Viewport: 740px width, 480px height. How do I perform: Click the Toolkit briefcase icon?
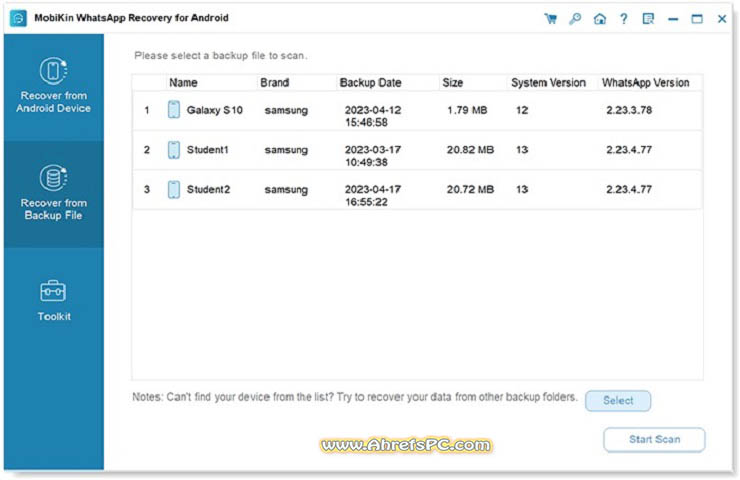click(x=53, y=291)
